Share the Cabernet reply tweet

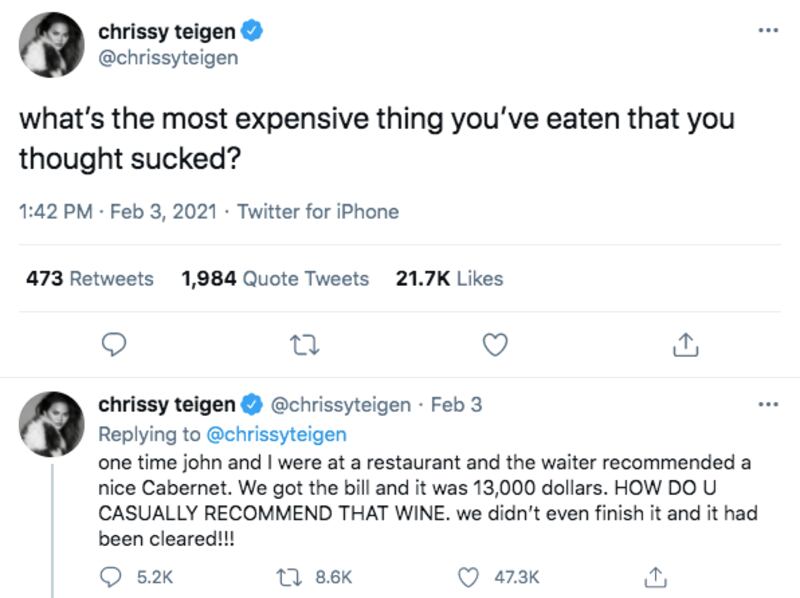pyautogui.click(x=656, y=576)
